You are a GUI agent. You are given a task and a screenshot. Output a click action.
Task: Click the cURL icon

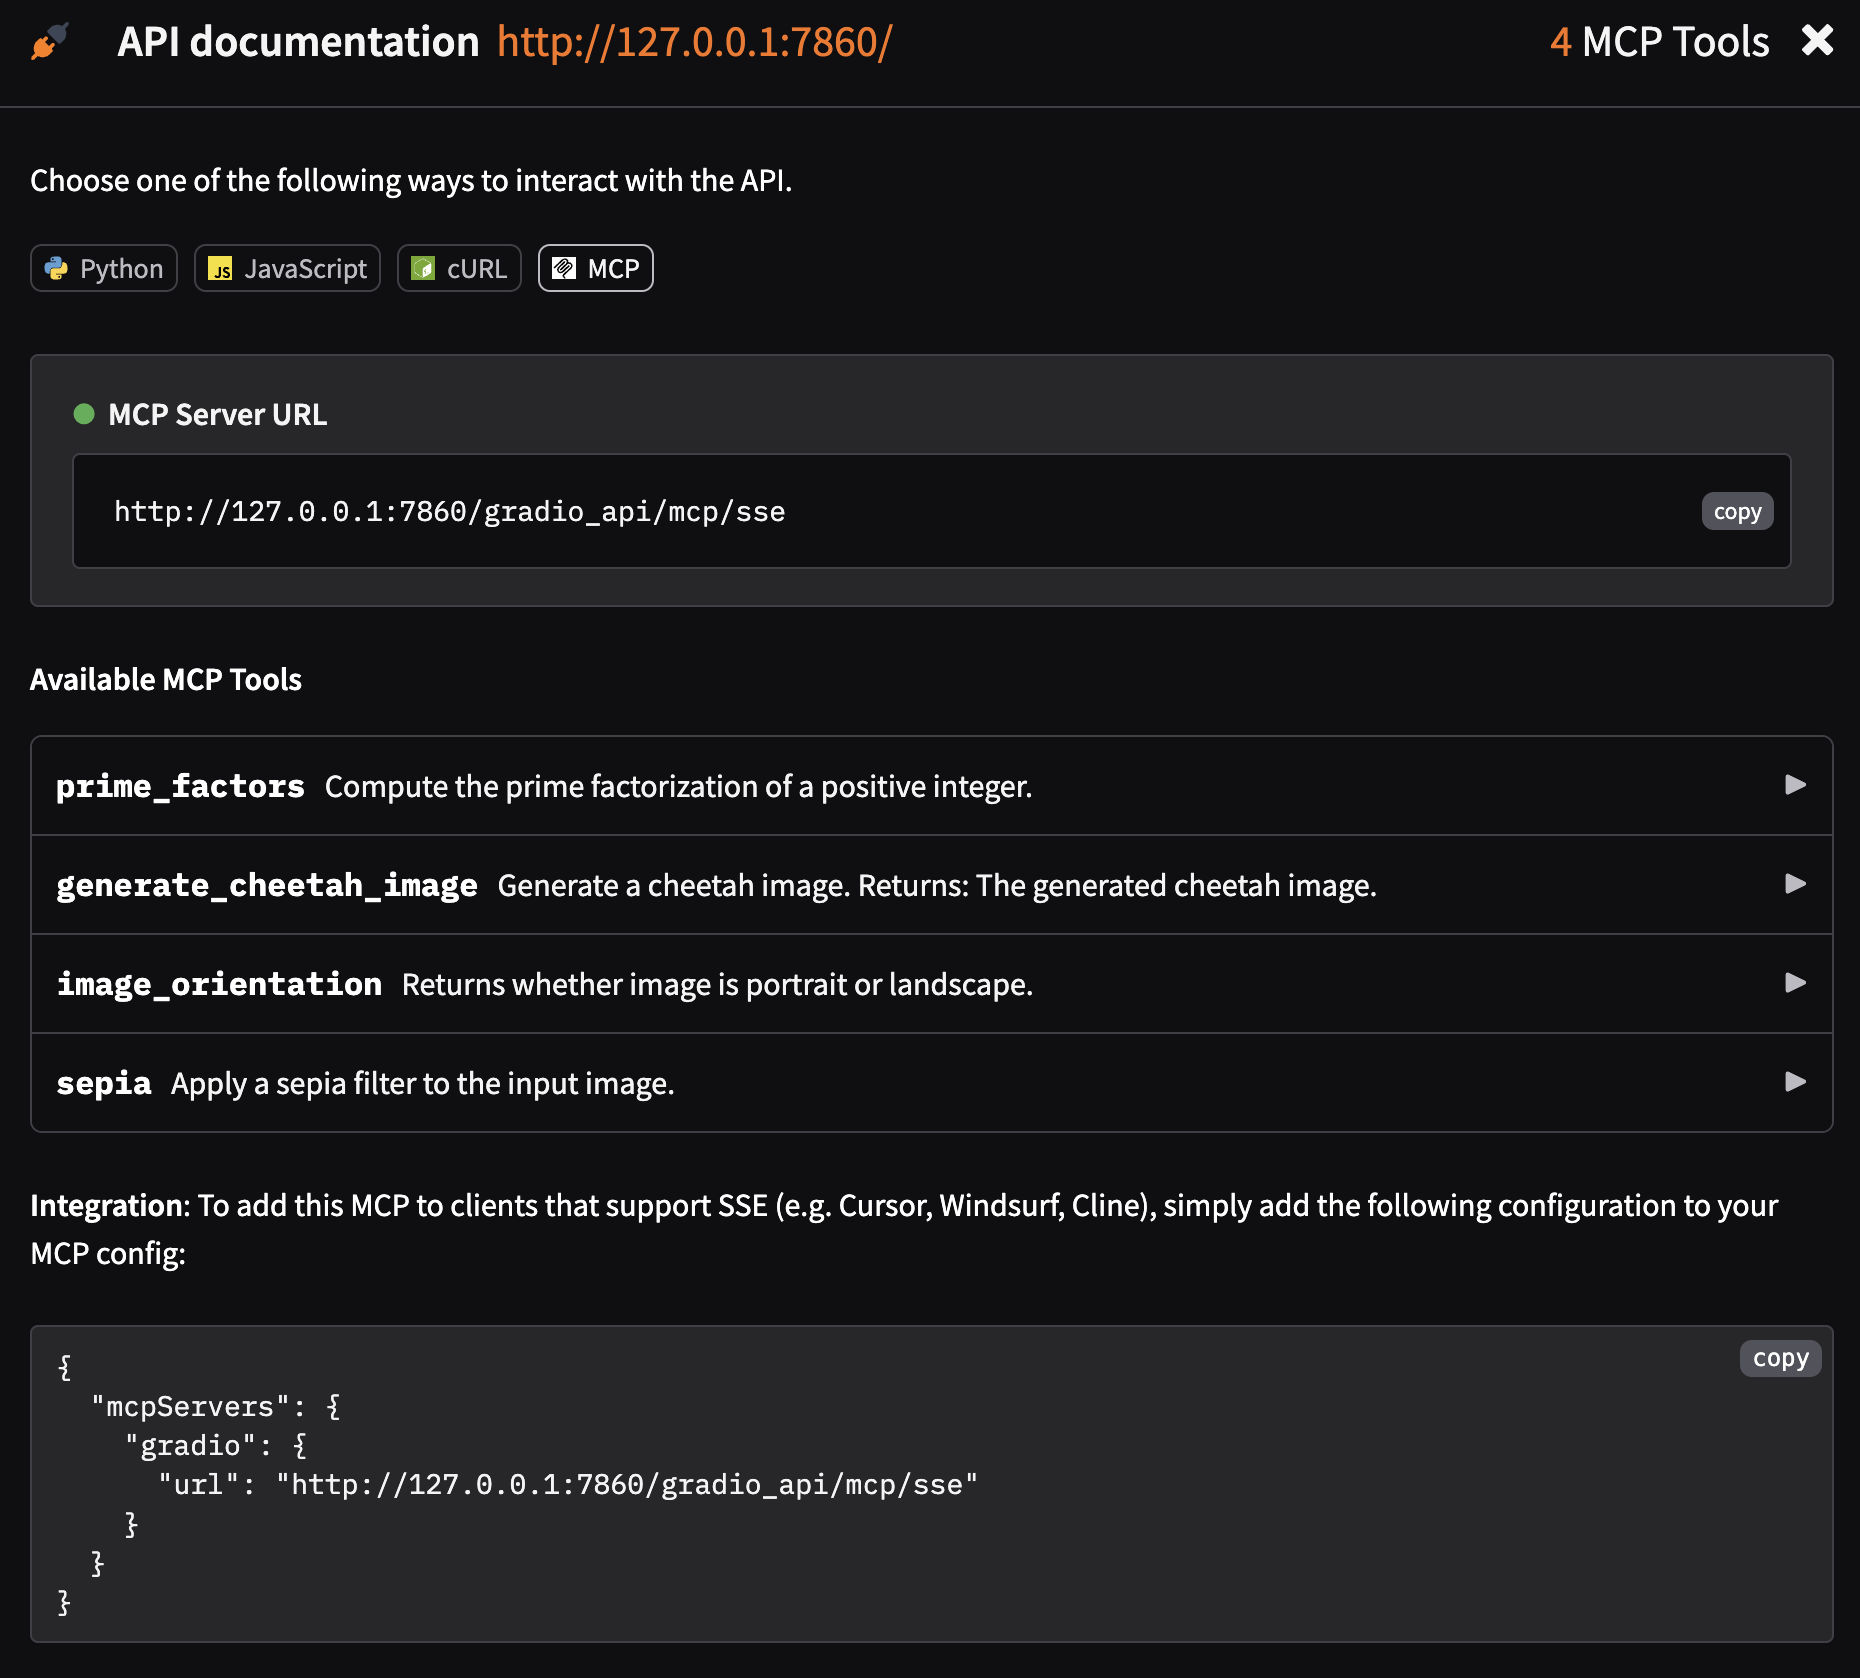click(x=423, y=269)
